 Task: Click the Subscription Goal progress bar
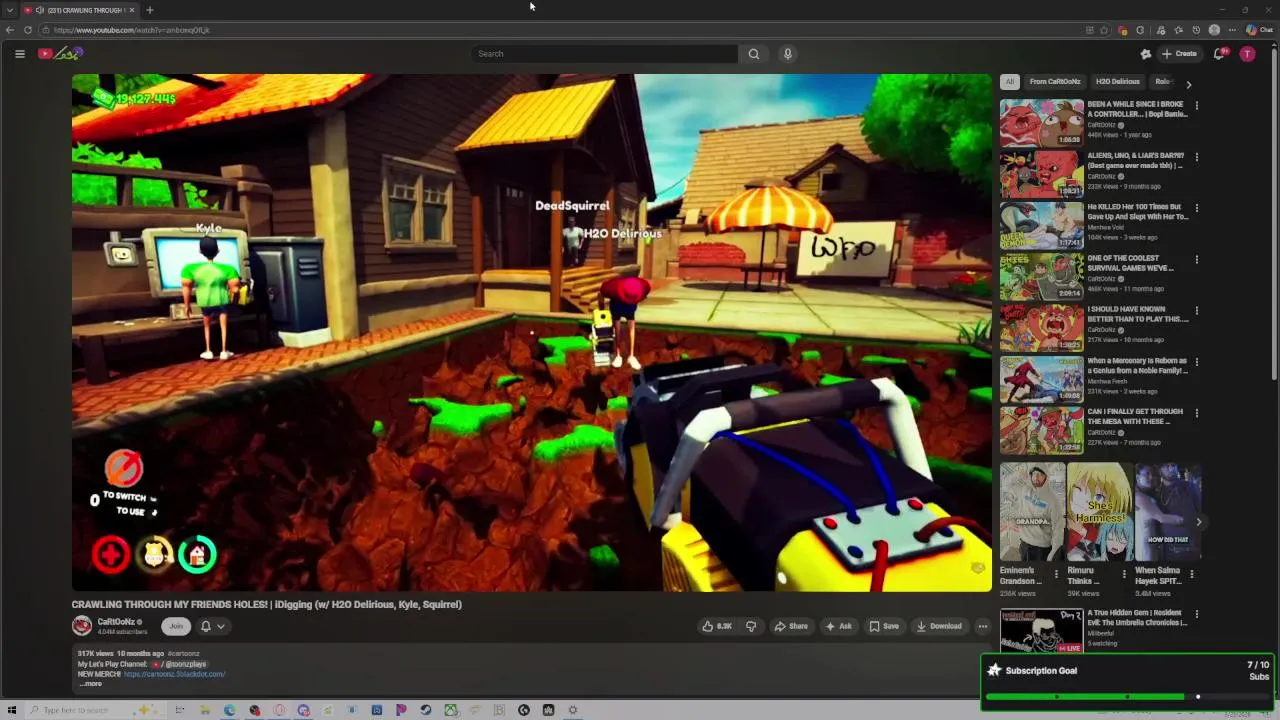tap(1127, 696)
